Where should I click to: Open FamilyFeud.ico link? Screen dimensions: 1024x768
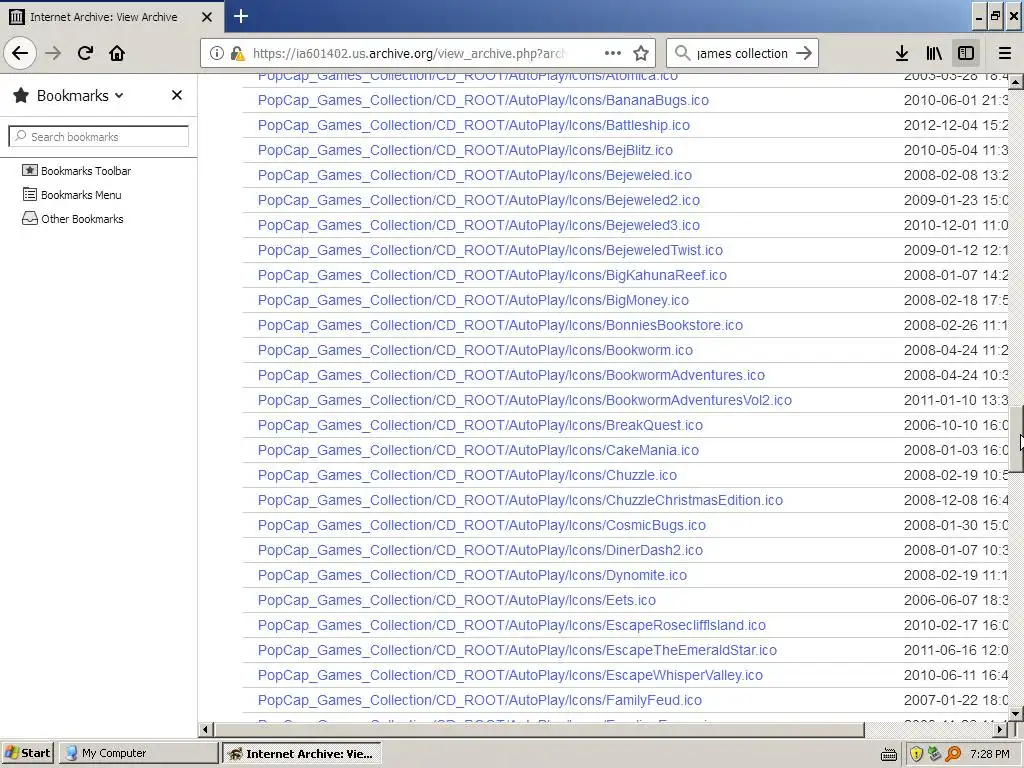pyautogui.click(x=480, y=701)
